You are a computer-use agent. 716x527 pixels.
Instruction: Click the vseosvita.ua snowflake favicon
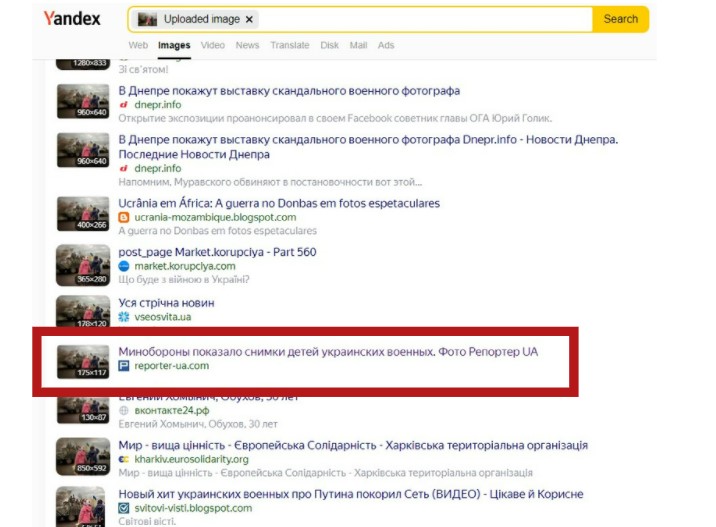124,317
